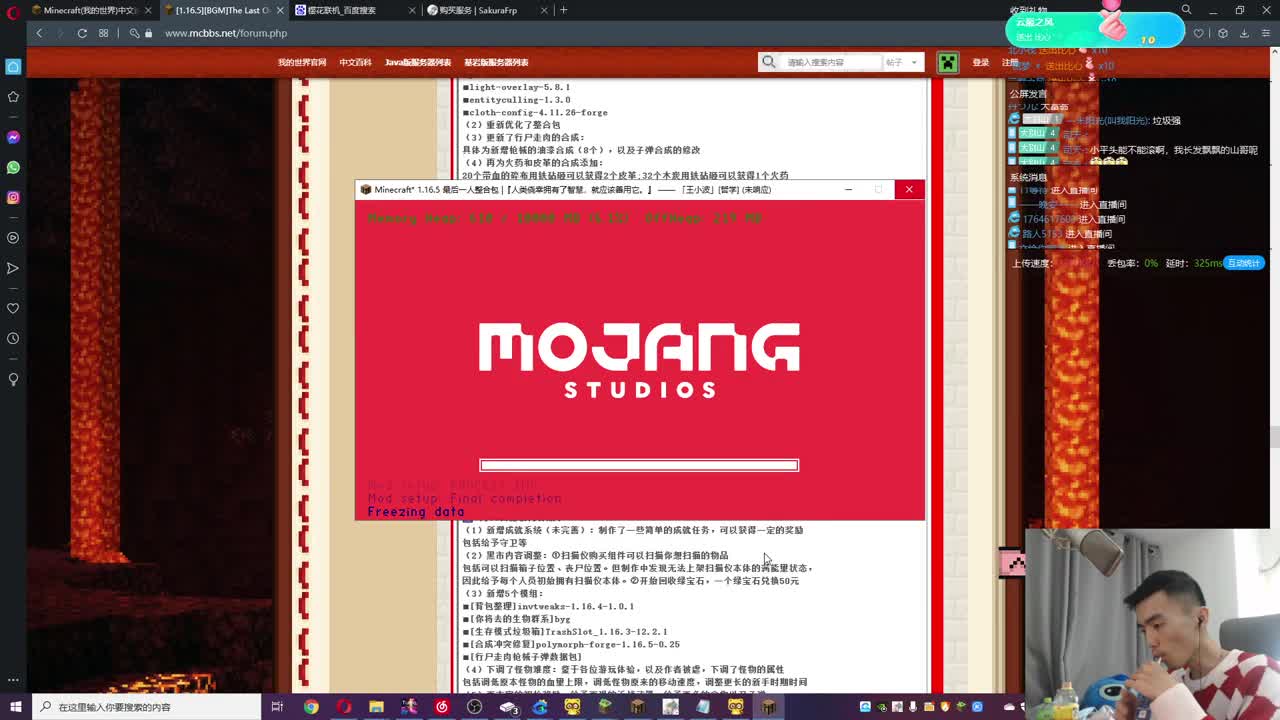Open the File Explorer taskbar icon

point(376,707)
